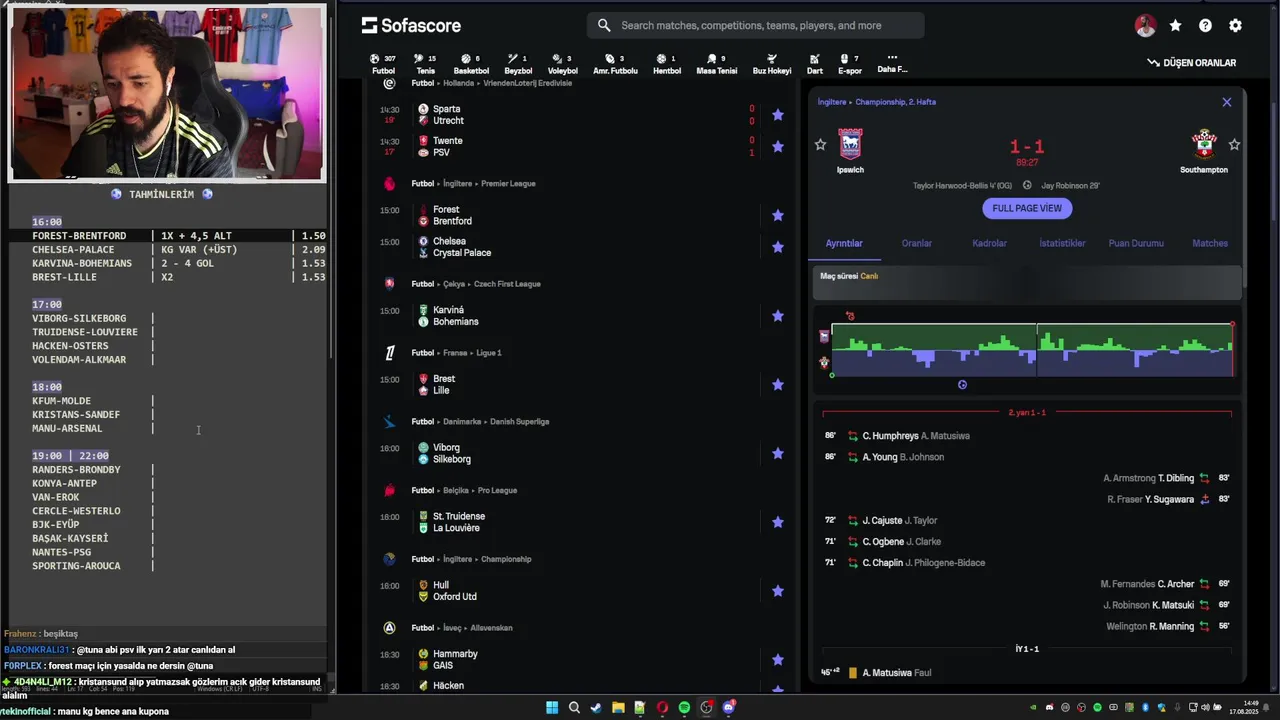The image size is (1280, 720).
Task: Open the help question mark icon
Action: (1206, 26)
